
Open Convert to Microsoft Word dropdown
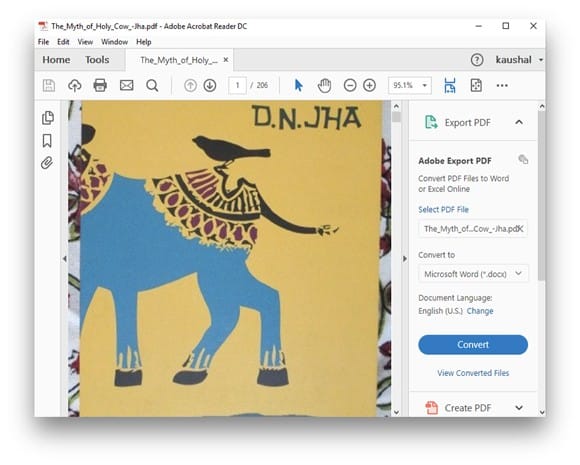[x=473, y=274]
